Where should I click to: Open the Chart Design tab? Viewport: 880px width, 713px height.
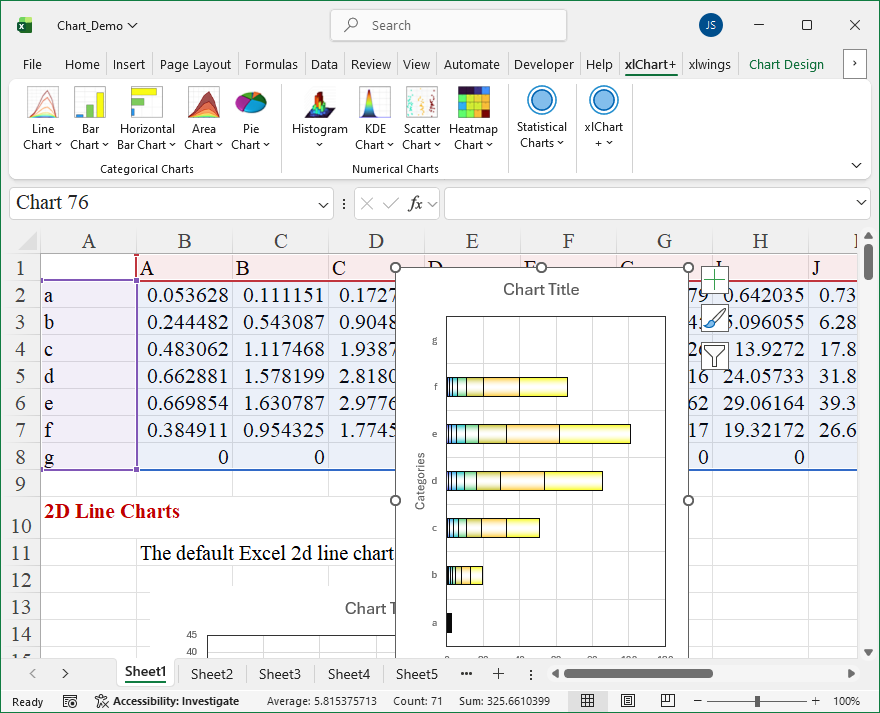(x=786, y=64)
